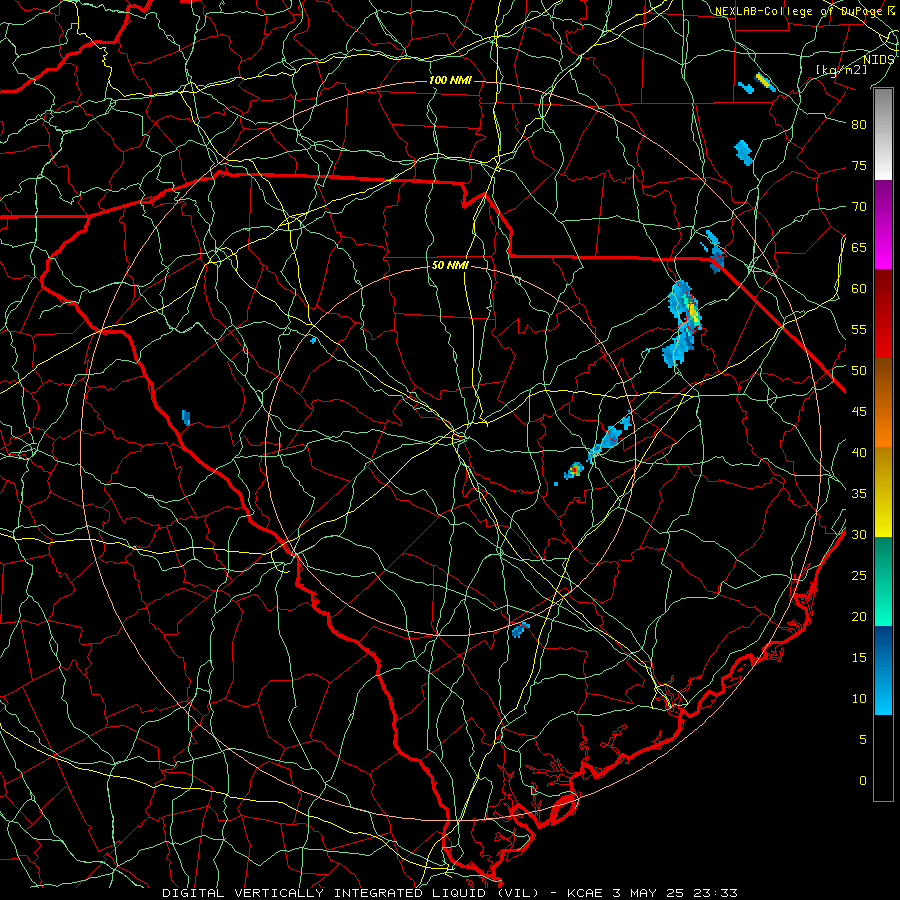Select the black bottom segment of the color bar
This screenshot has width=900, height=900.
point(883,758)
